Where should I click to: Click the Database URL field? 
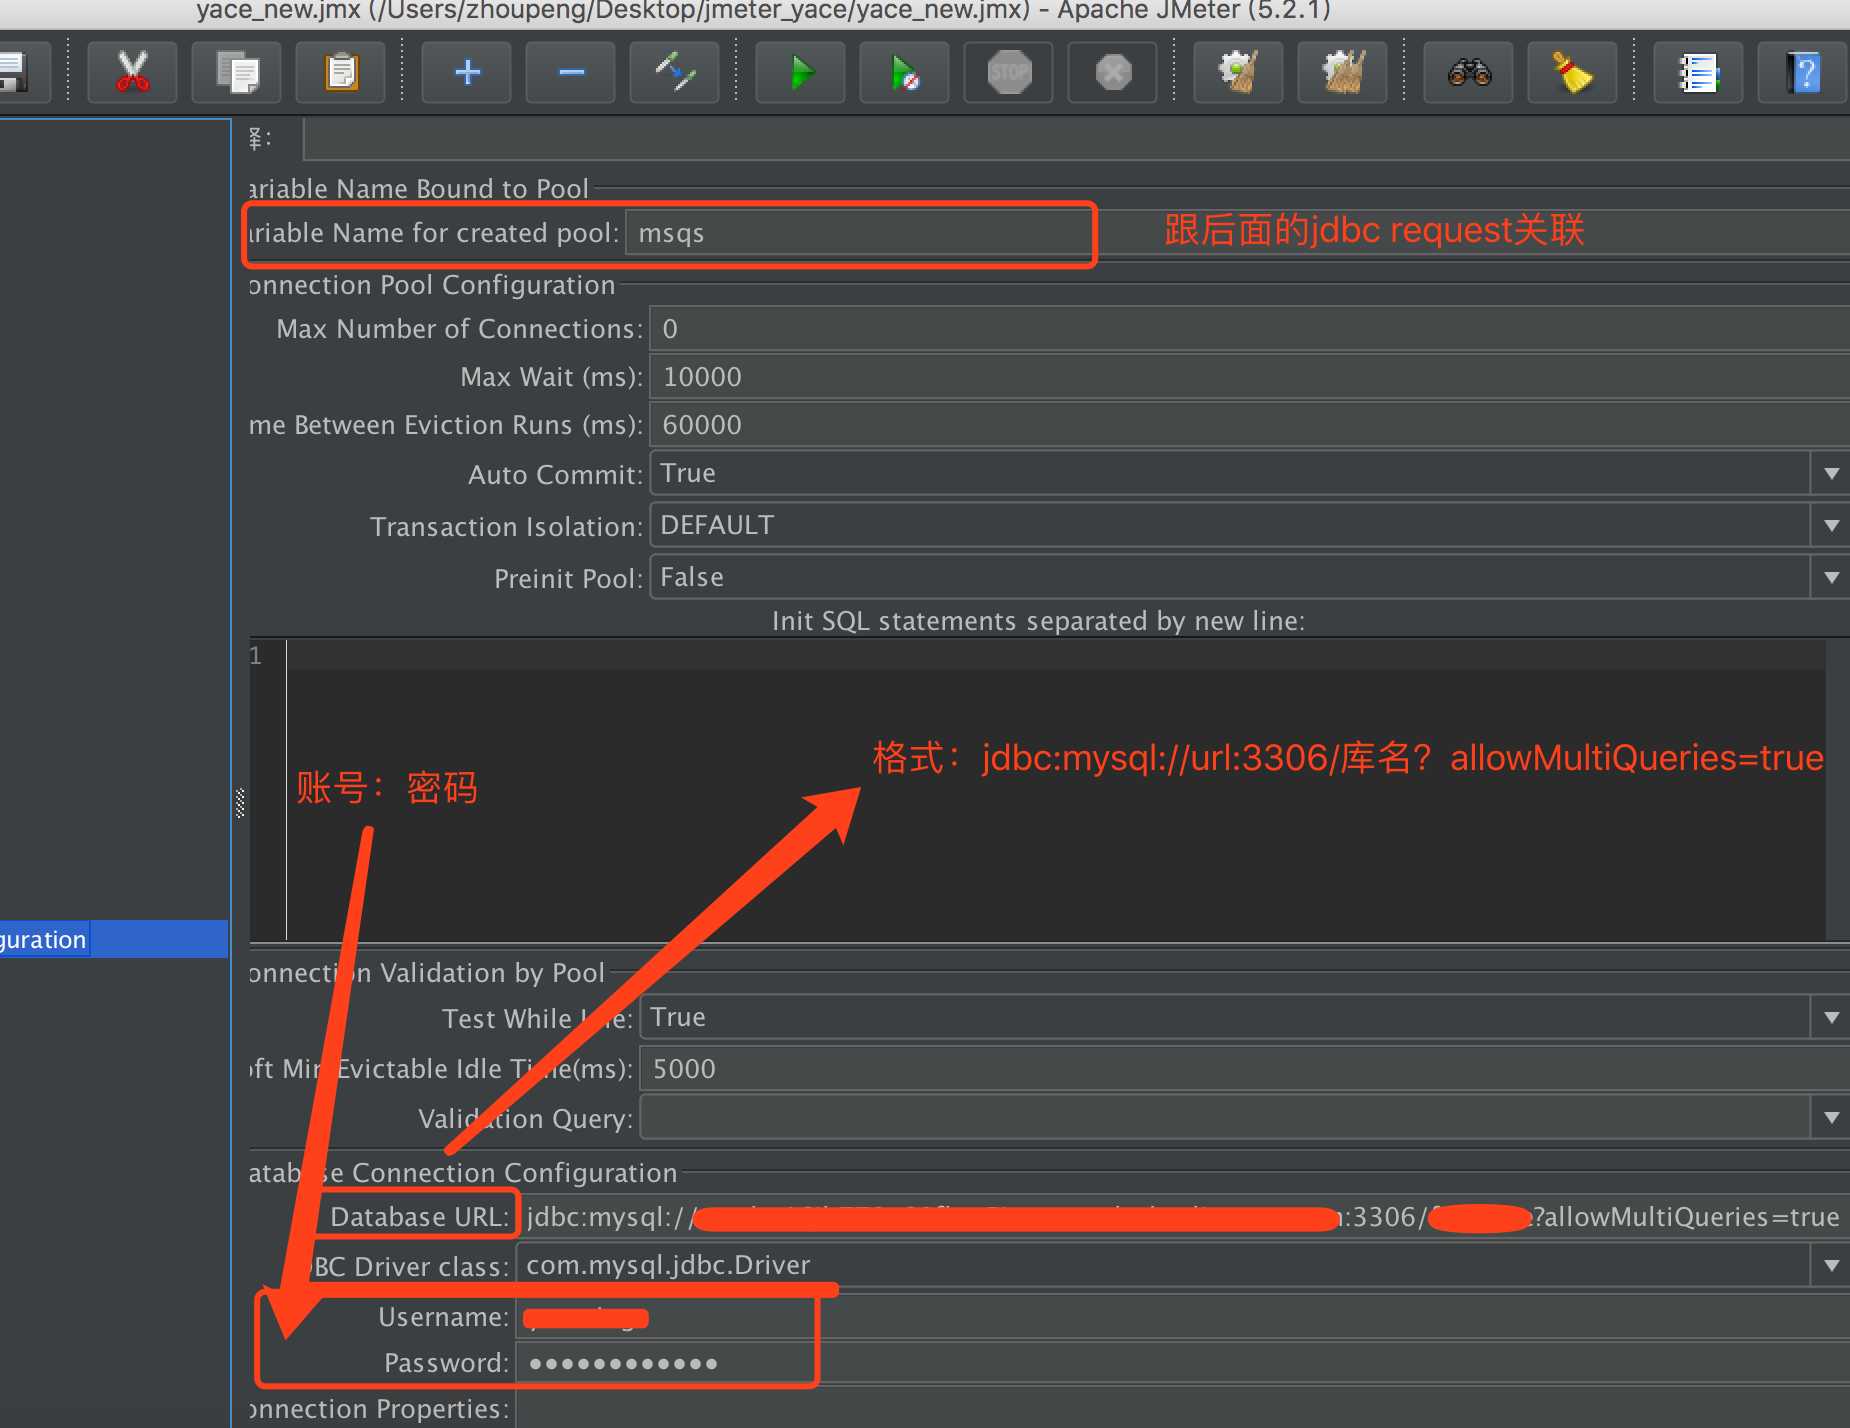pyautogui.click(x=1183, y=1217)
